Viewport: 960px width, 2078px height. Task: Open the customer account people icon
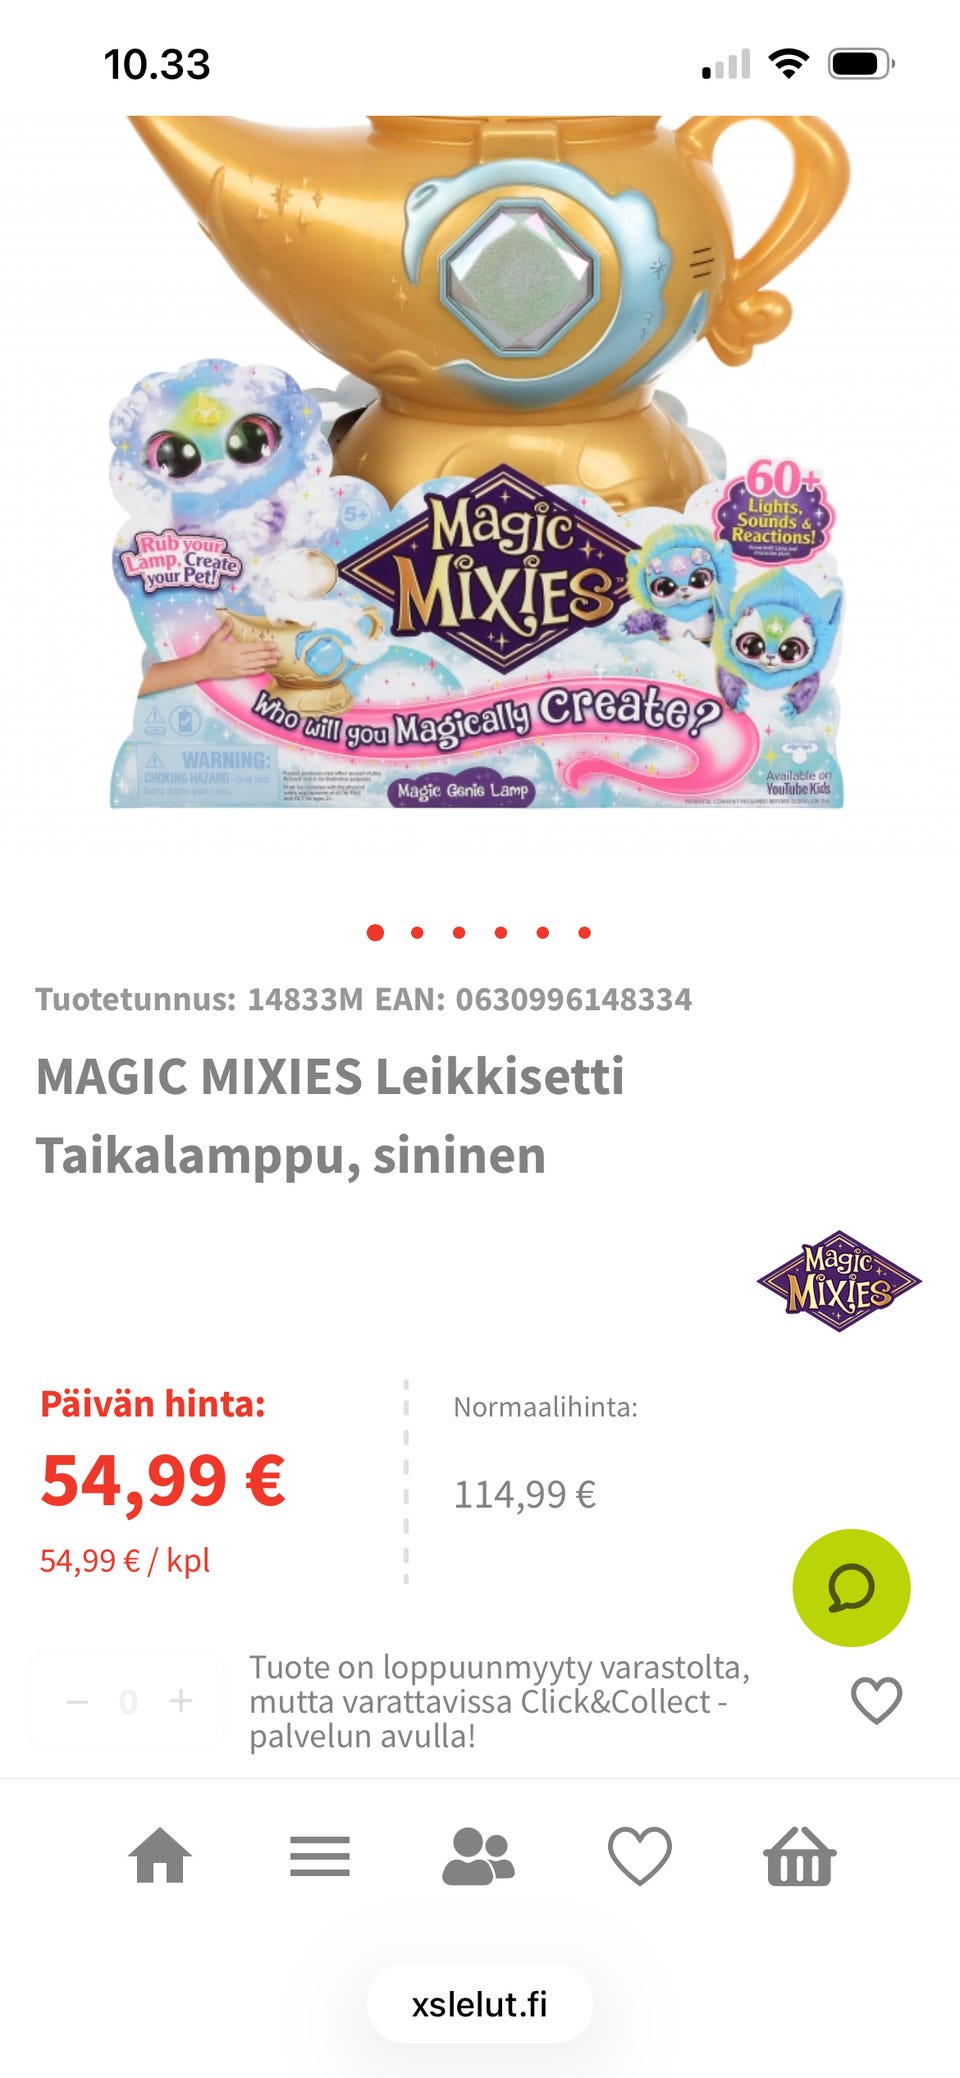click(x=479, y=1857)
